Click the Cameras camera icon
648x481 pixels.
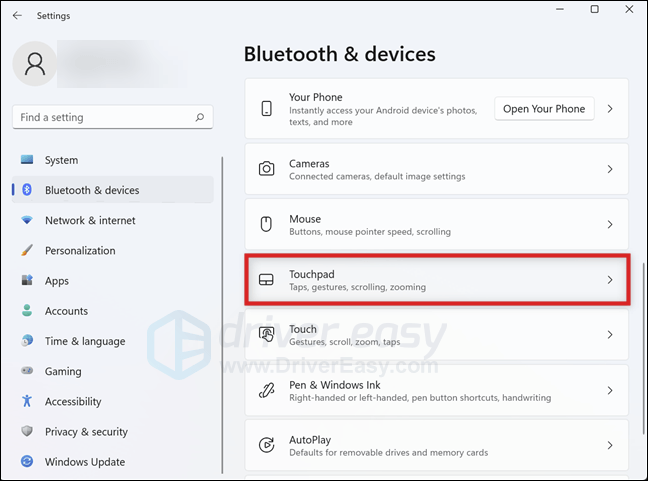[267, 169]
